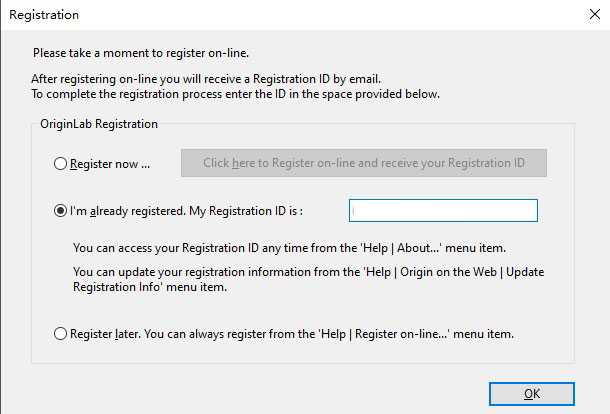Click the circle beside "Register later"

[x=62, y=333]
